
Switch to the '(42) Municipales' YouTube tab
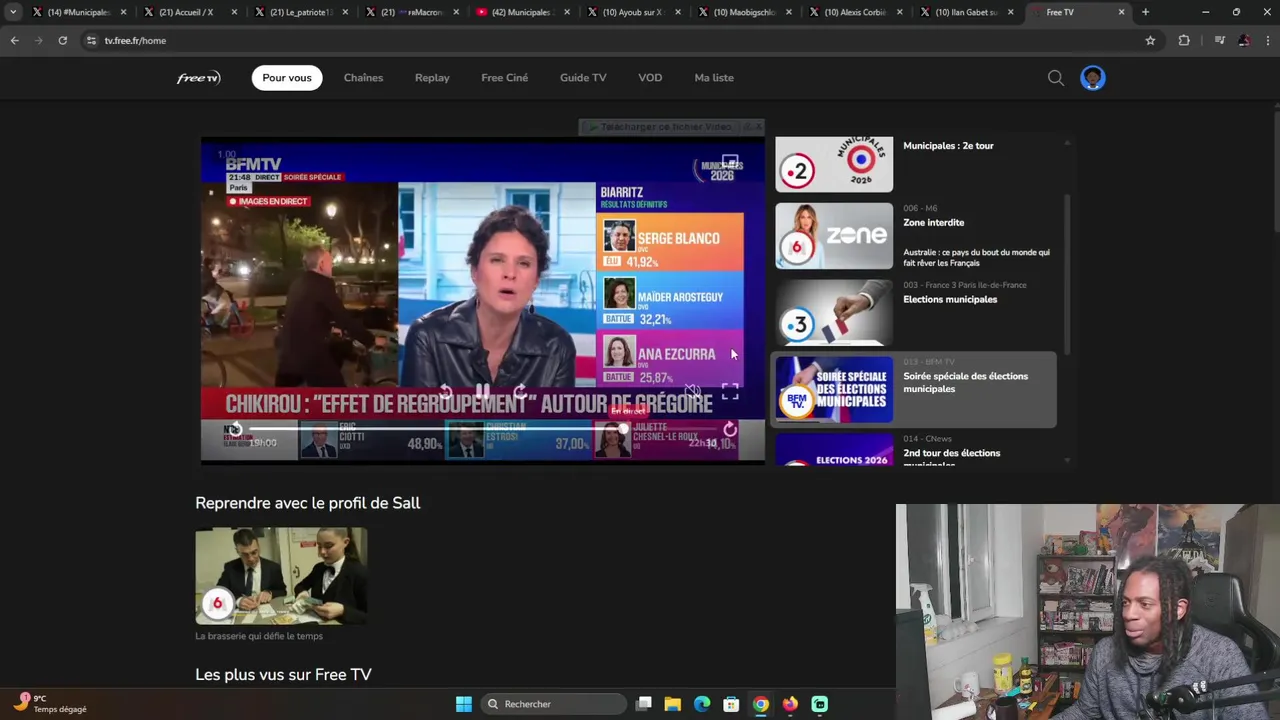tap(522, 12)
